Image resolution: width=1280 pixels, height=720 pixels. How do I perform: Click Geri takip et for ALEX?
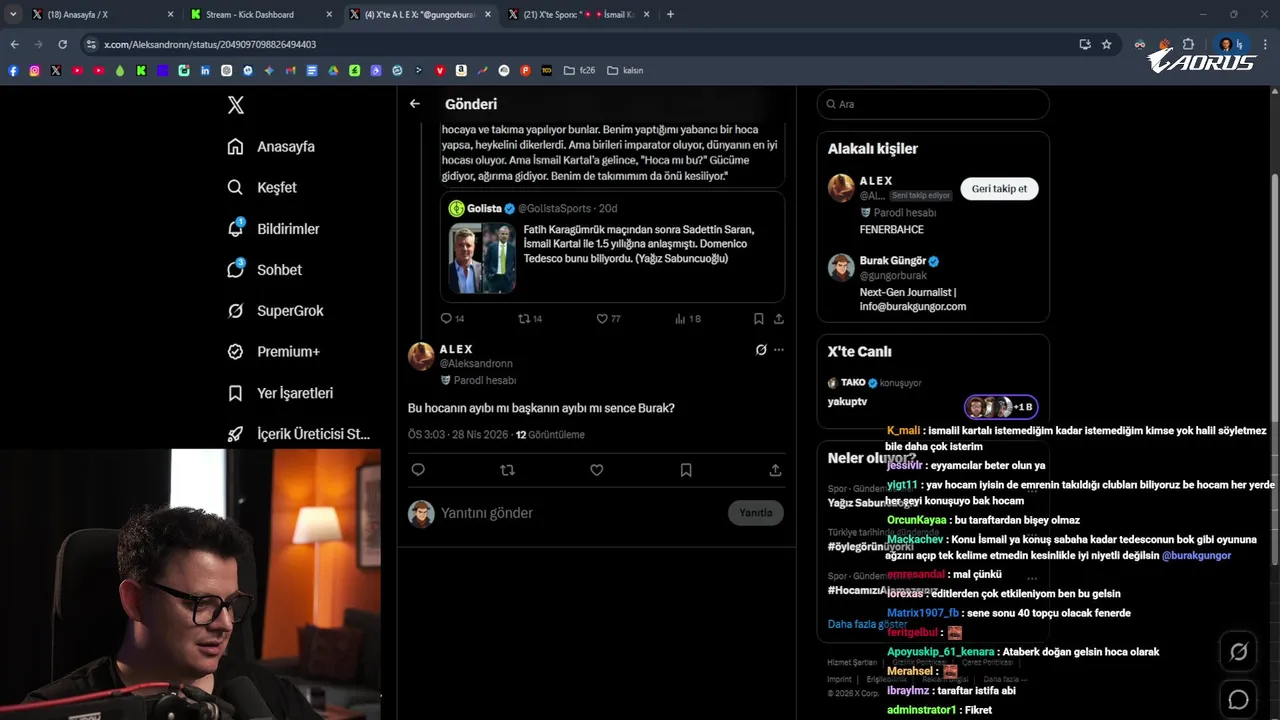[999, 188]
